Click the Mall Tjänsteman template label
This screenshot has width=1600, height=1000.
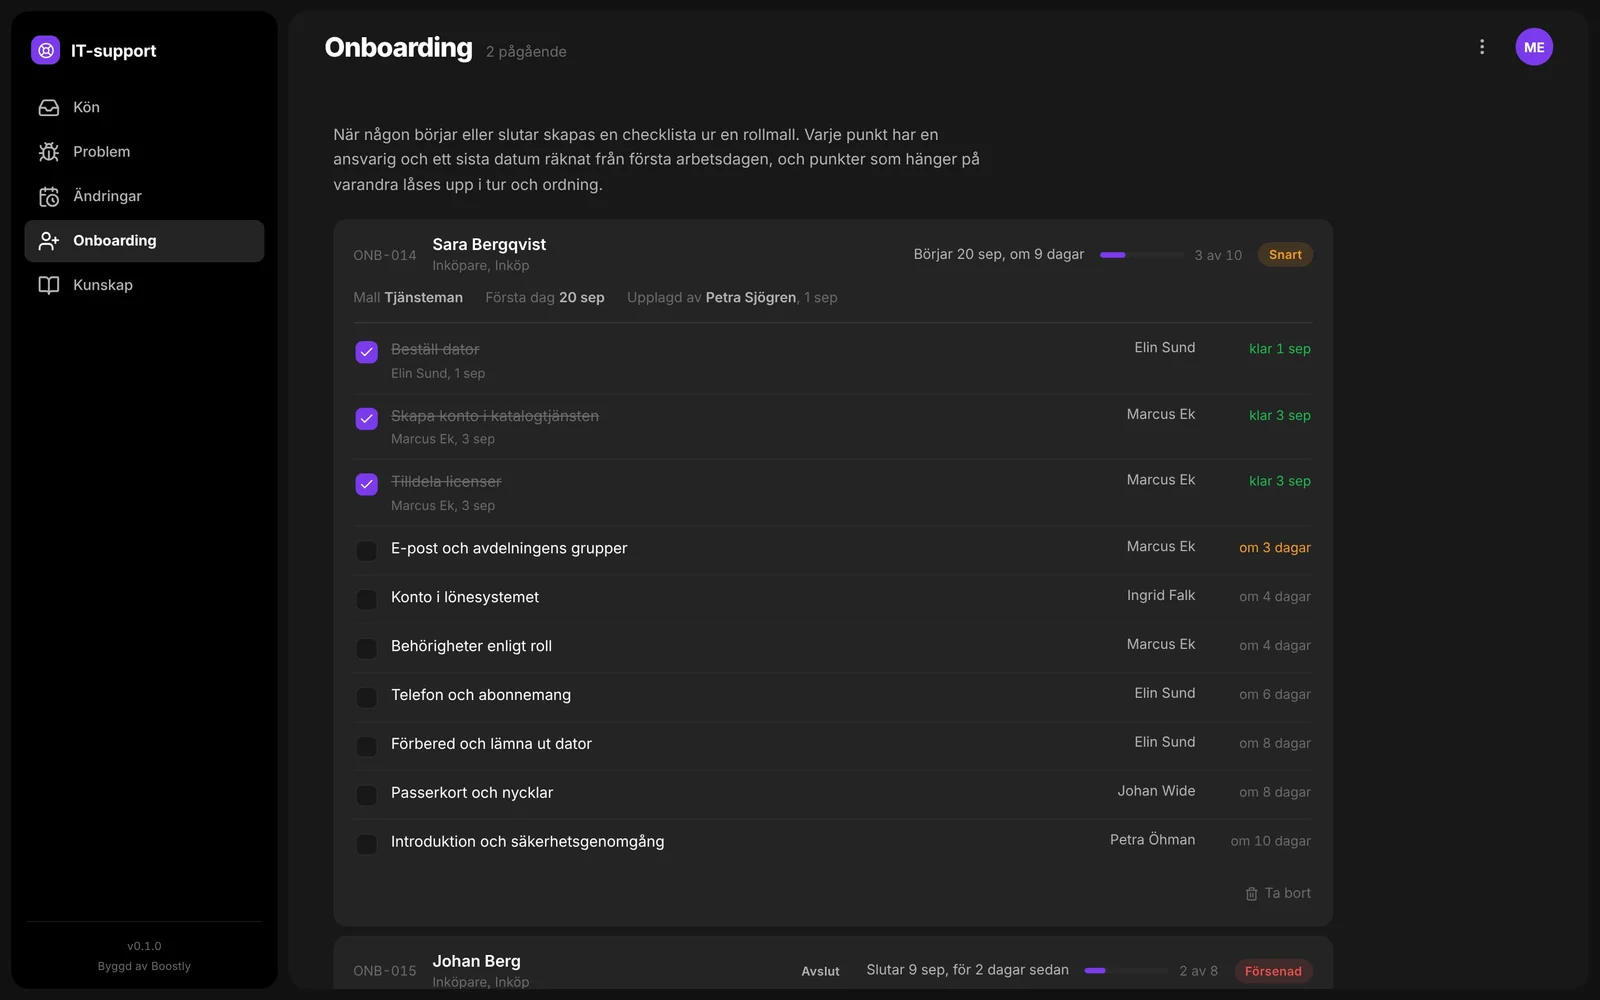point(408,298)
